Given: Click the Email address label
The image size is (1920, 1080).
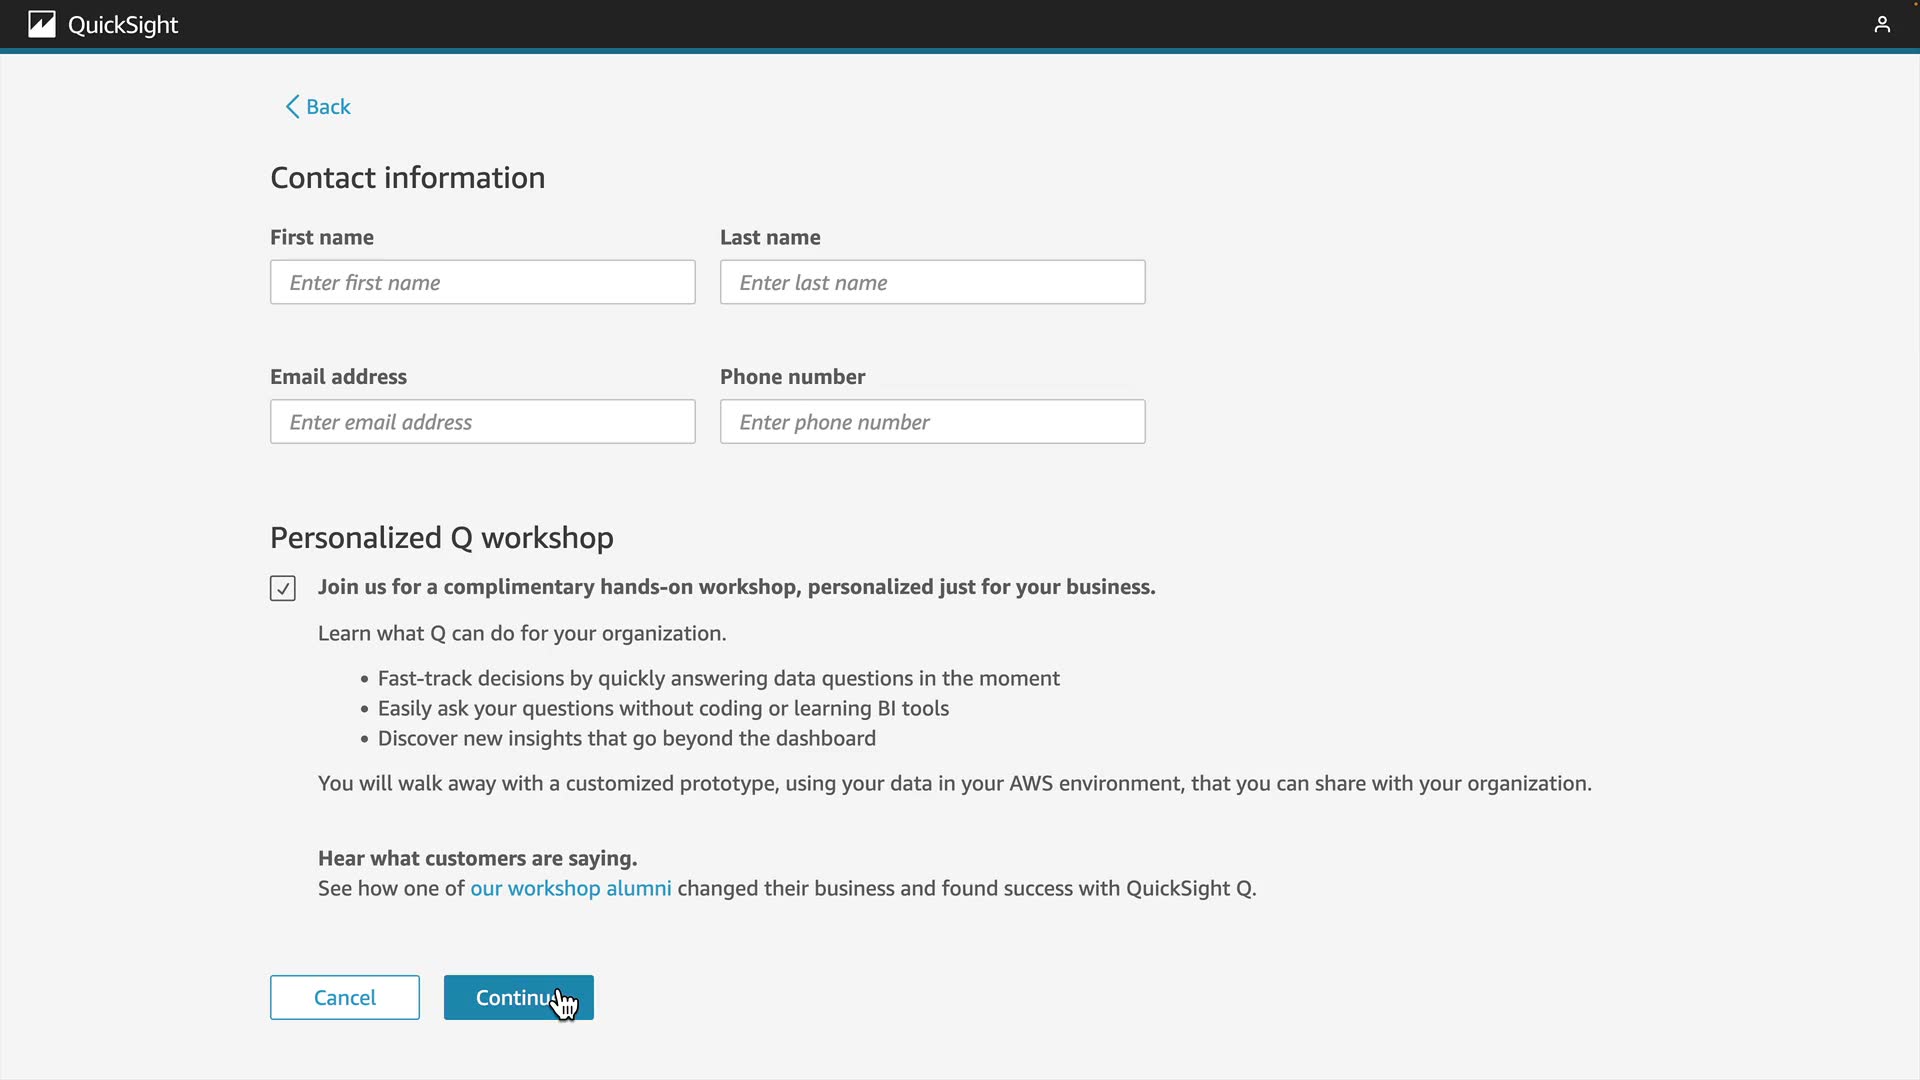Looking at the screenshot, I should [x=338, y=377].
